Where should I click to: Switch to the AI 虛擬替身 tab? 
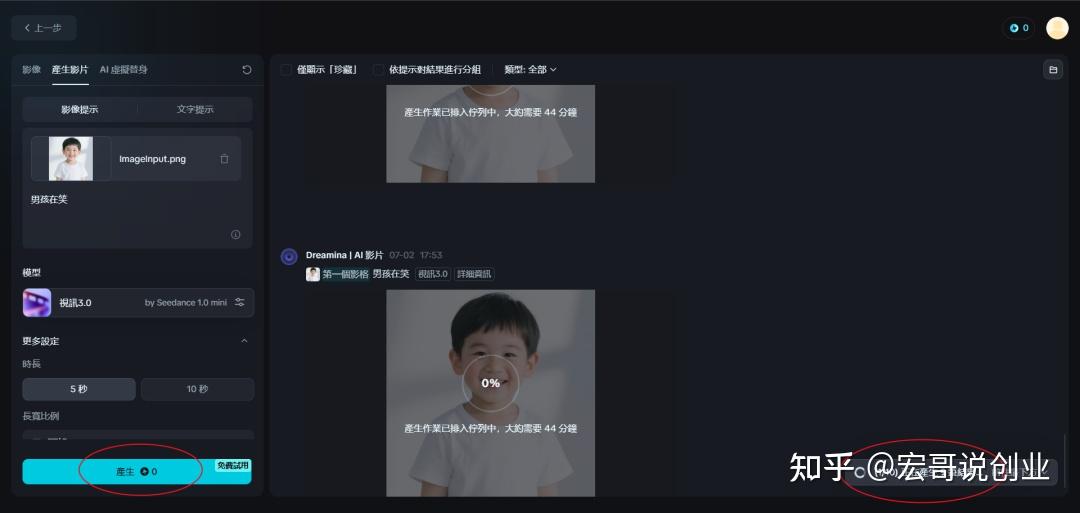pyautogui.click(x=123, y=70)
